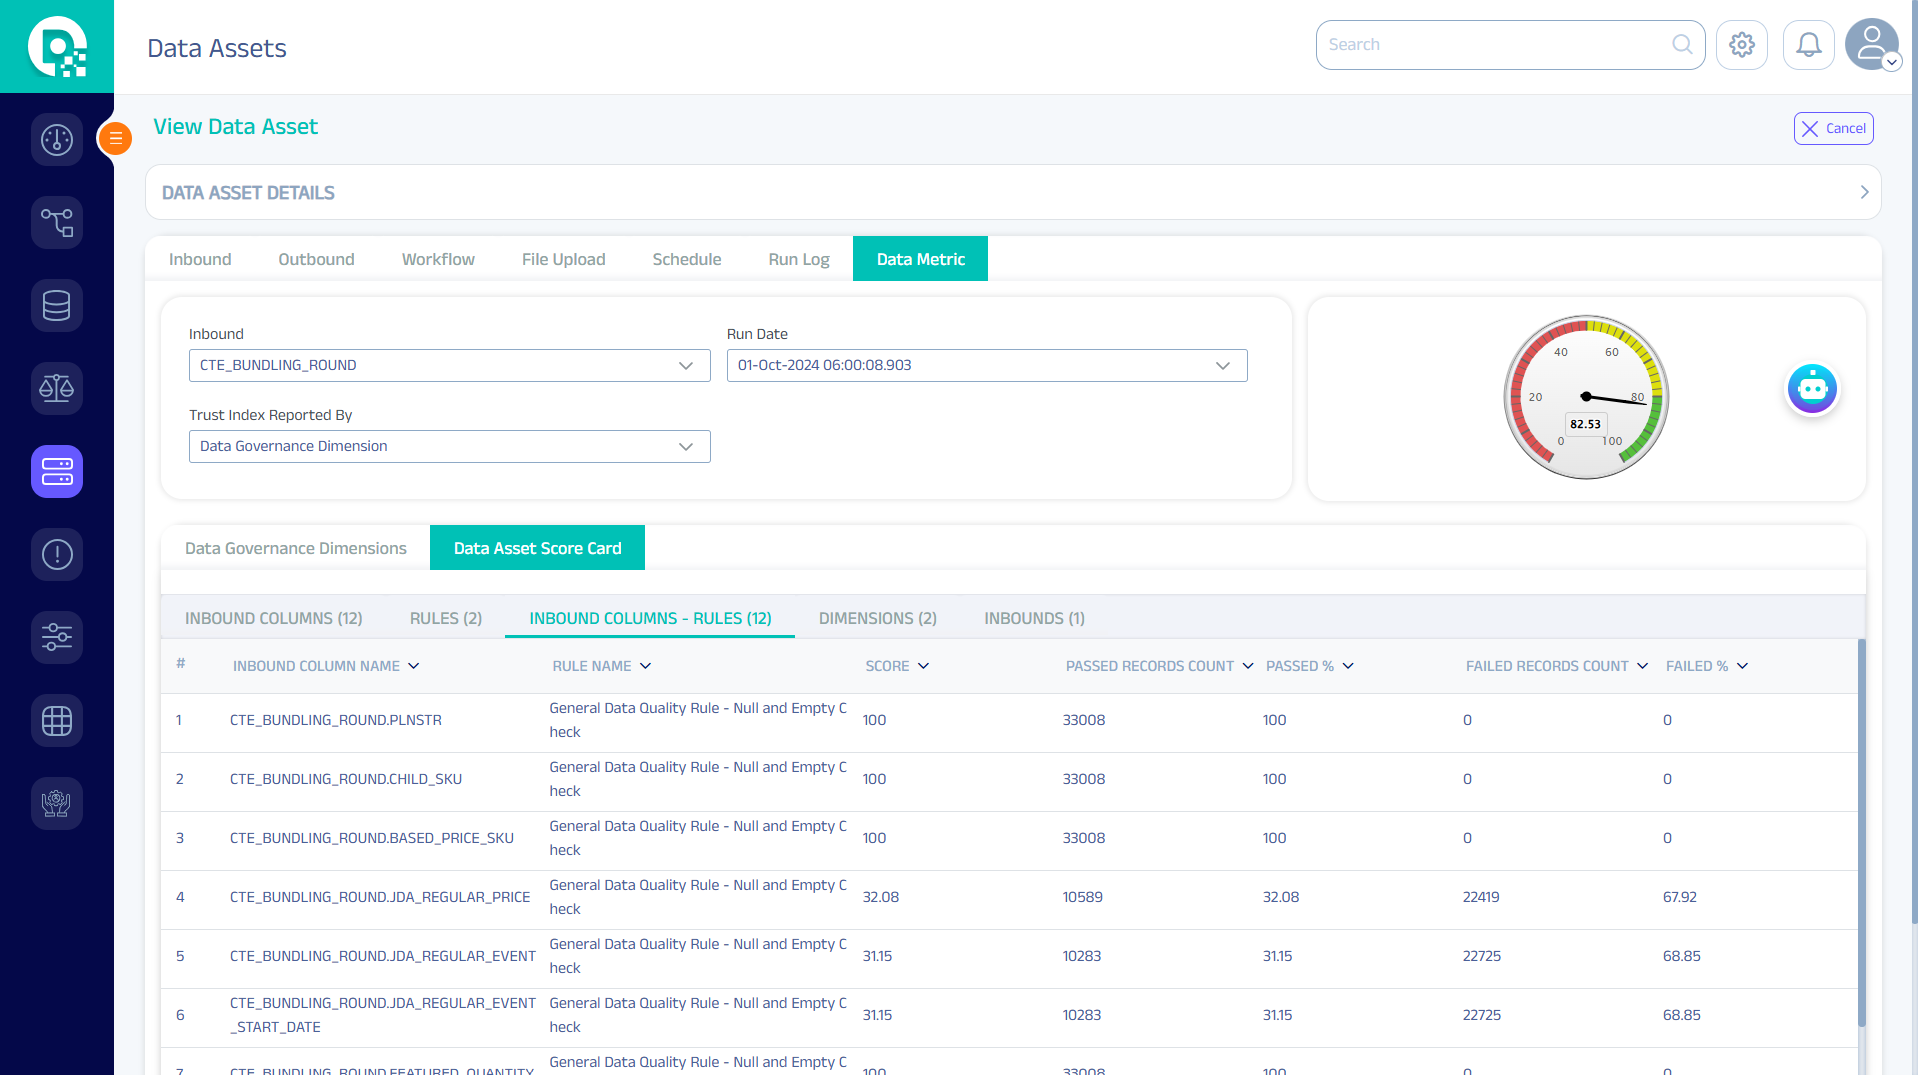
Task: Click the settings gear icon
Action: point(1741,45)
